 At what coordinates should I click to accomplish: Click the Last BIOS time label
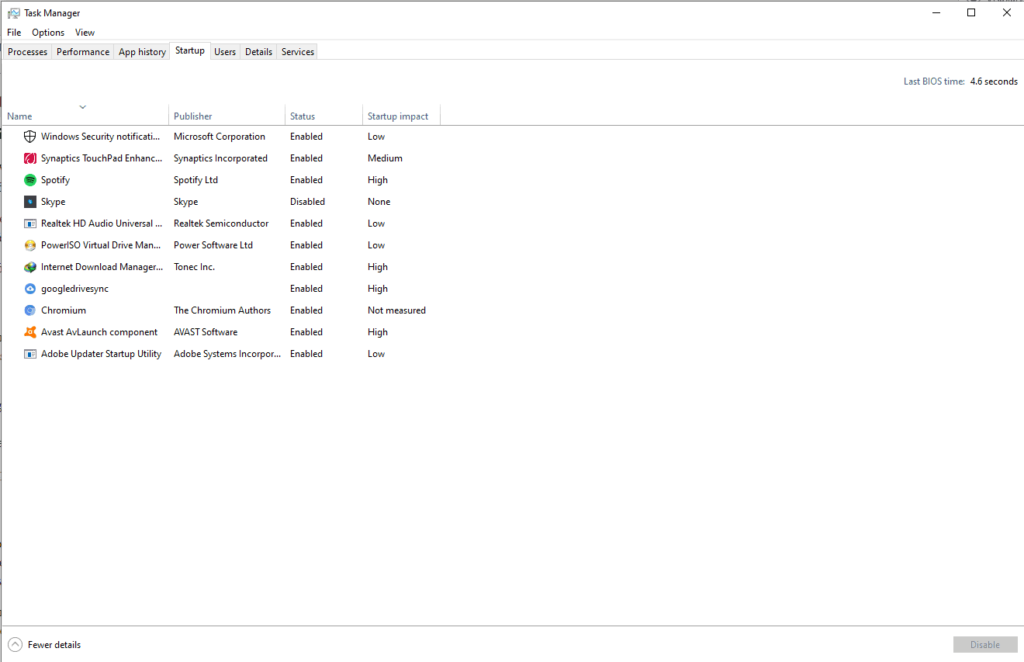click(x=934, y=82)
